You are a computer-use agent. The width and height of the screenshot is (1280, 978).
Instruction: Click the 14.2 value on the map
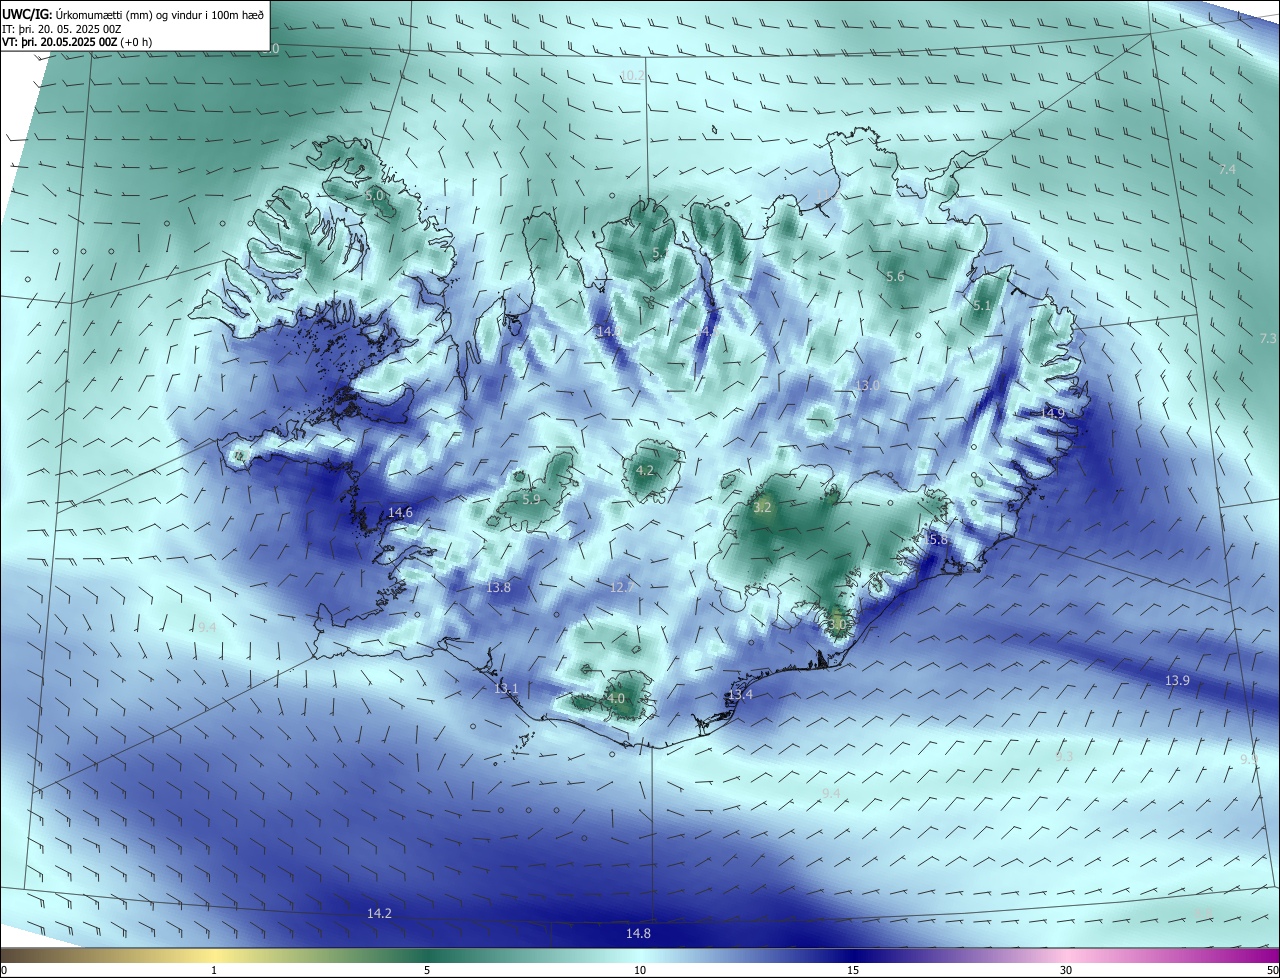379,914
